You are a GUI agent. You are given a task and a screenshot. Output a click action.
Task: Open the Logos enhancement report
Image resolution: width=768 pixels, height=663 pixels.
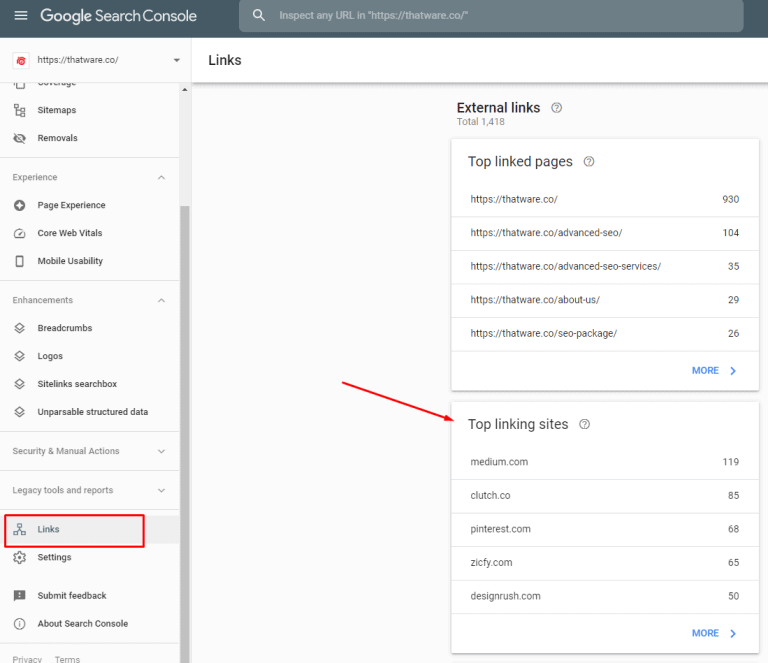pyautogui.click(x=50, y=356)
